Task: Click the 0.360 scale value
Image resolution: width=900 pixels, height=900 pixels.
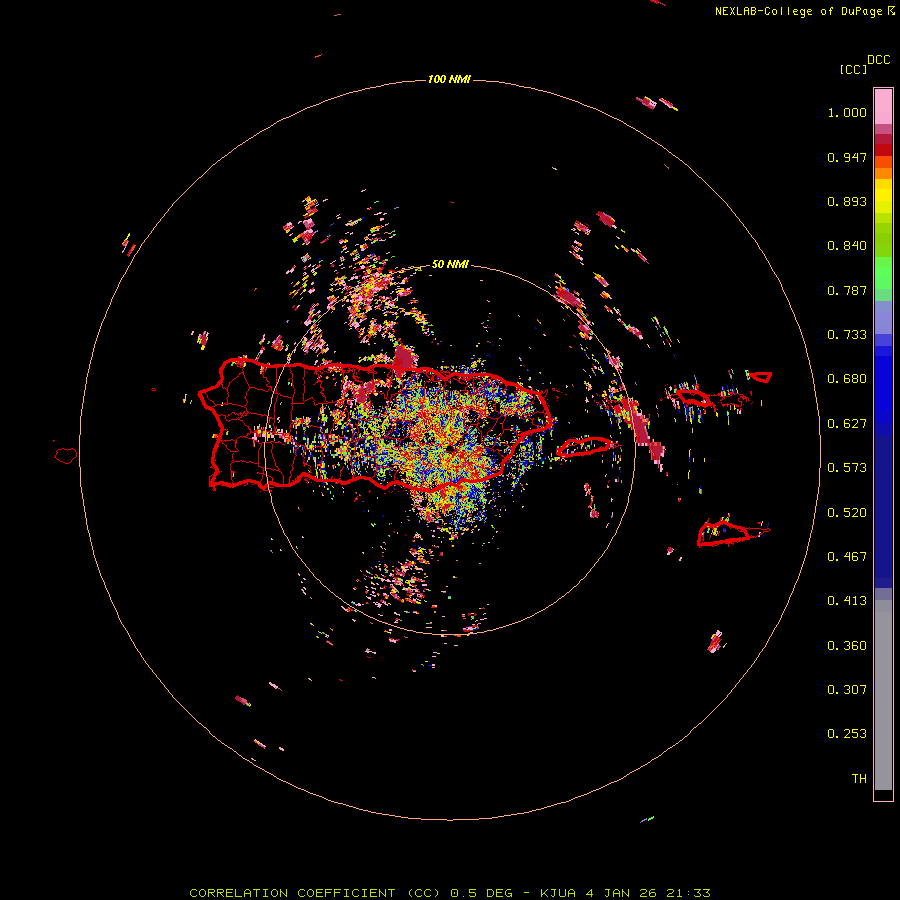Action: pyautogui.click(x=847, y=646)
